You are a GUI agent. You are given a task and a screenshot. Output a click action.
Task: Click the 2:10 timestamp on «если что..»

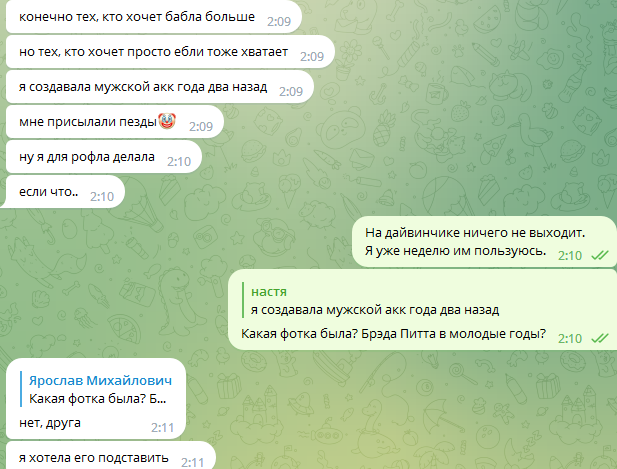pos(102,196)
